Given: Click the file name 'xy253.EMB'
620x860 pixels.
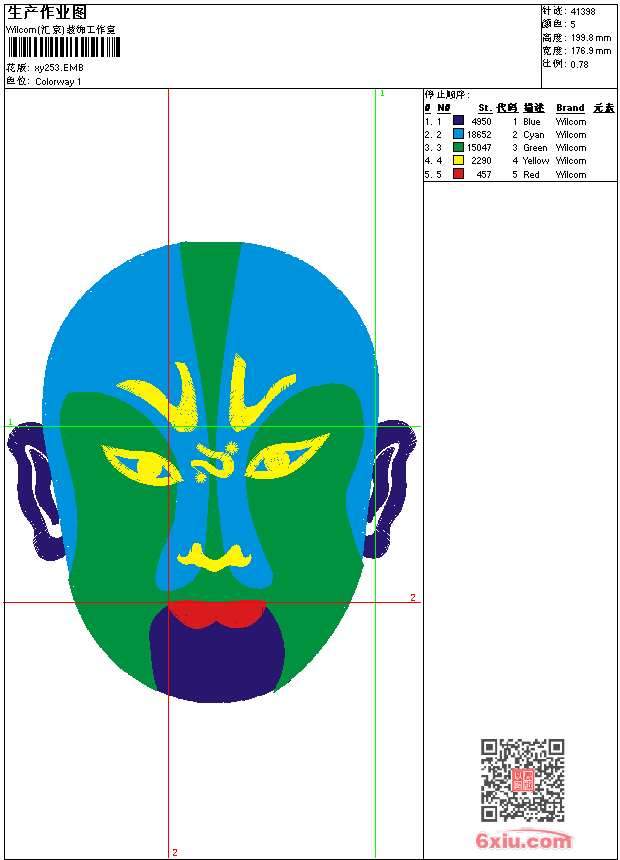Looking at the screenshot, I should pyautogui.click(x=59, y=68).
